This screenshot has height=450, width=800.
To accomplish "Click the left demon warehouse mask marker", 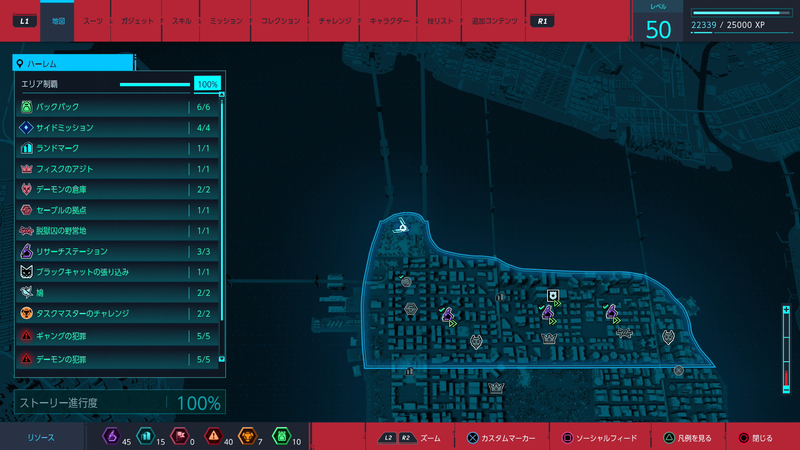I will [x=476, y=341].
